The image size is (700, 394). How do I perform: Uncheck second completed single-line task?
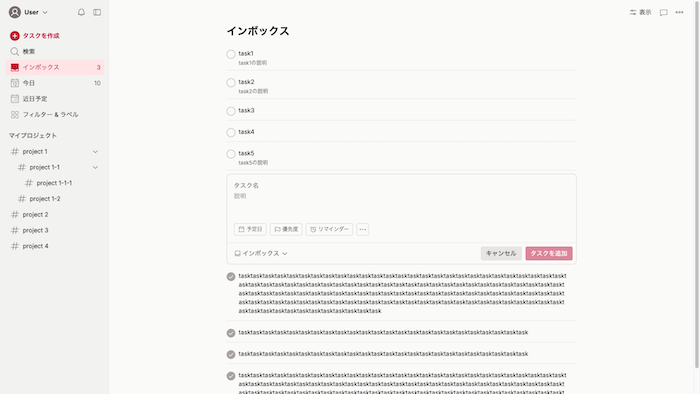click(231, 333)
